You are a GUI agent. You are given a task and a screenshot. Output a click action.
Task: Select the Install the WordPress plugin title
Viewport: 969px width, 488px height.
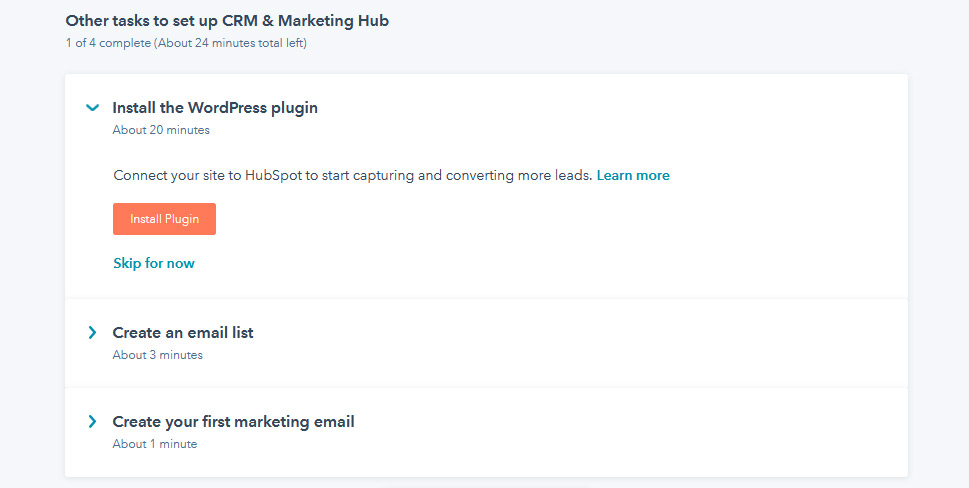click(215, 108)
